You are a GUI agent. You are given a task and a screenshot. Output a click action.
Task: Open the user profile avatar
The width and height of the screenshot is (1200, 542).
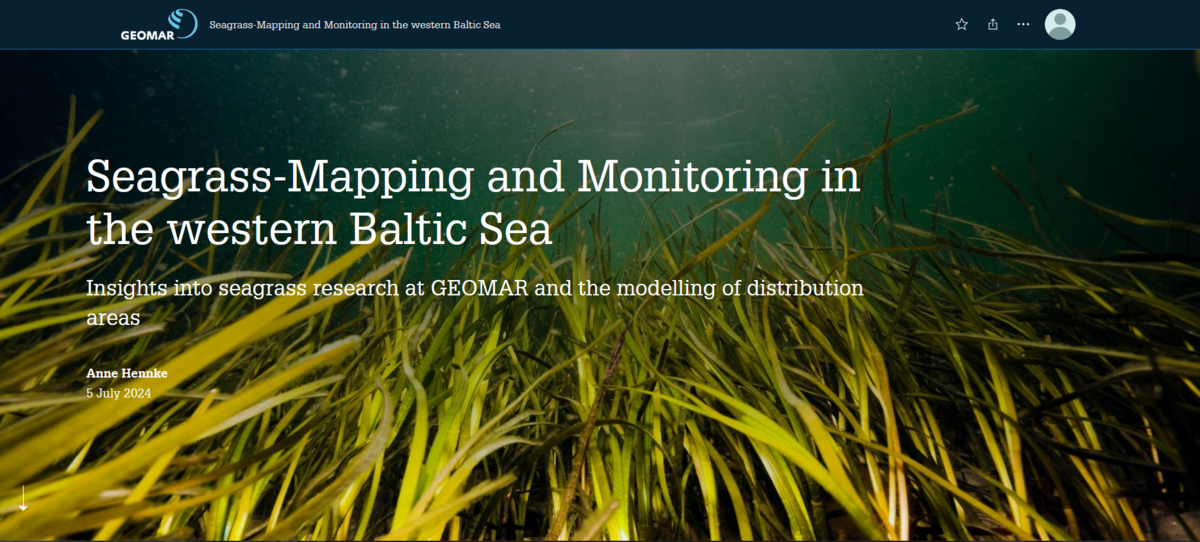pyautogui.click(x=1060, y=24)
